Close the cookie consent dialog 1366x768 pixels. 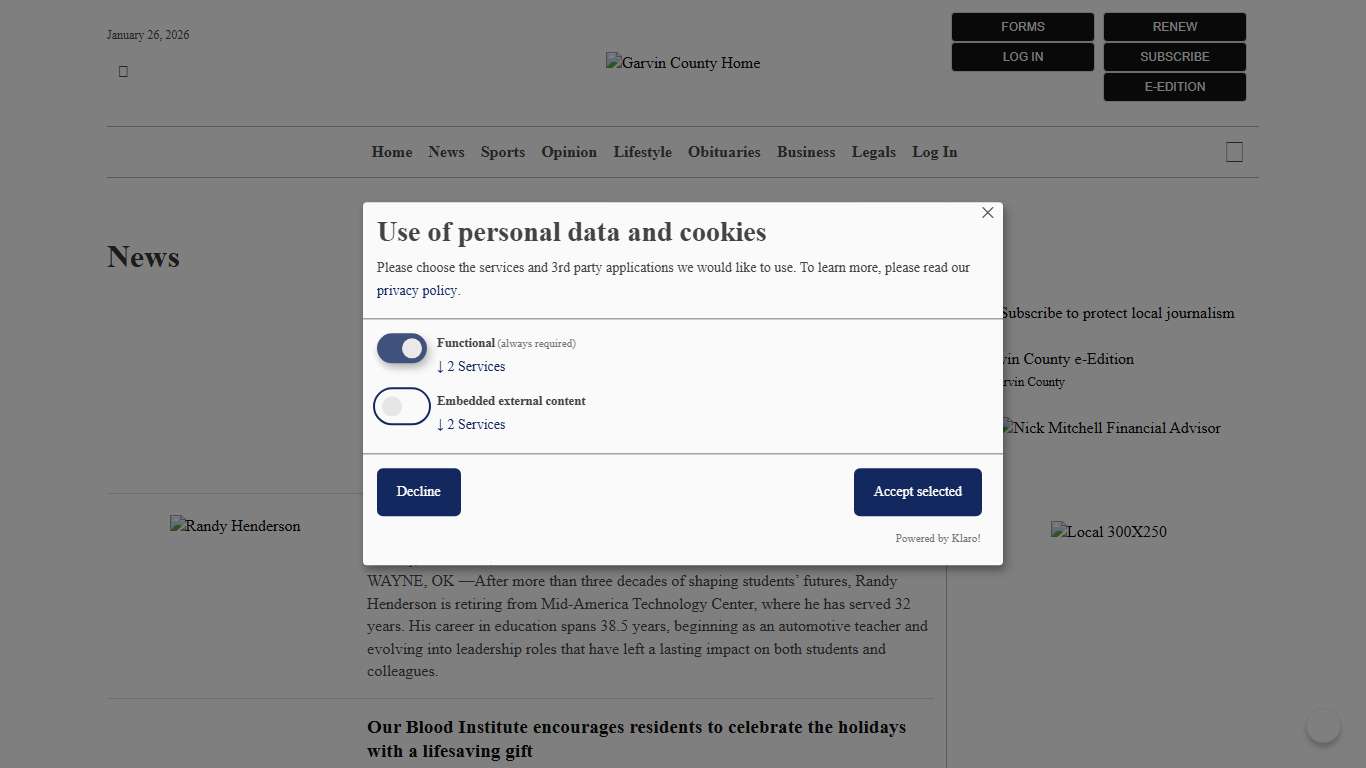[x=987, y=213]
